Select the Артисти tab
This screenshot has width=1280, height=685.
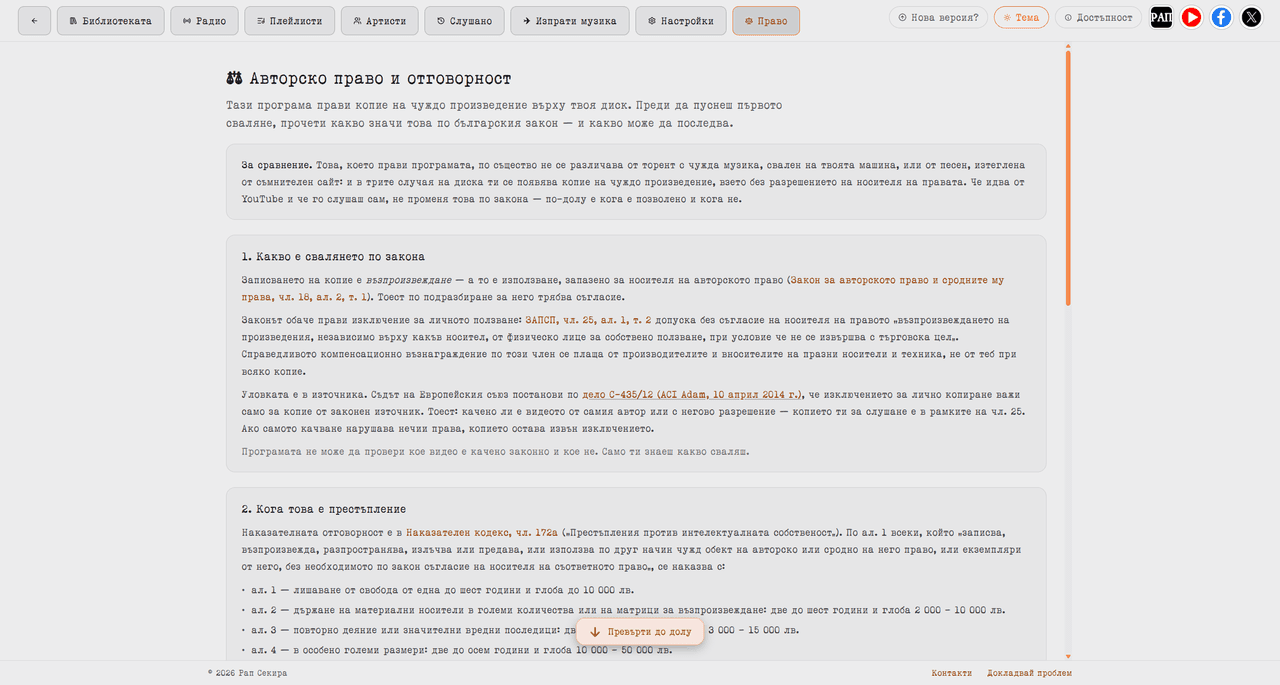point(379,20)
